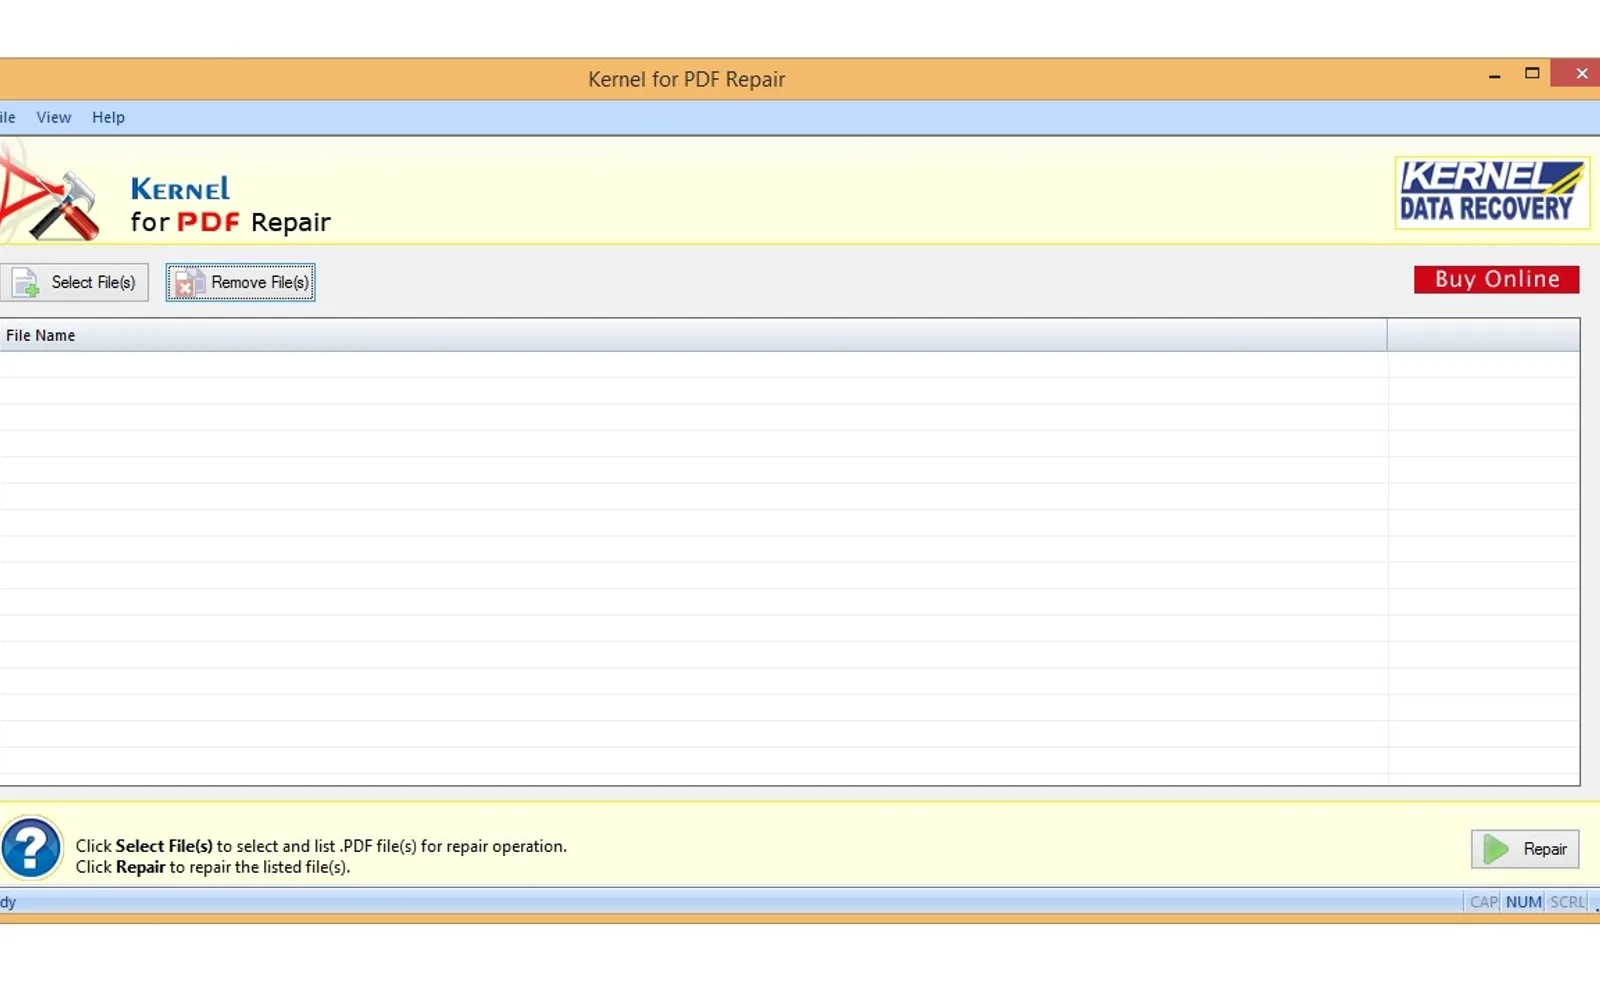Click the CAP status bar indicator
Image resolution: width=1600 pixels, height=1000 pixels.
pos(1483,902)
